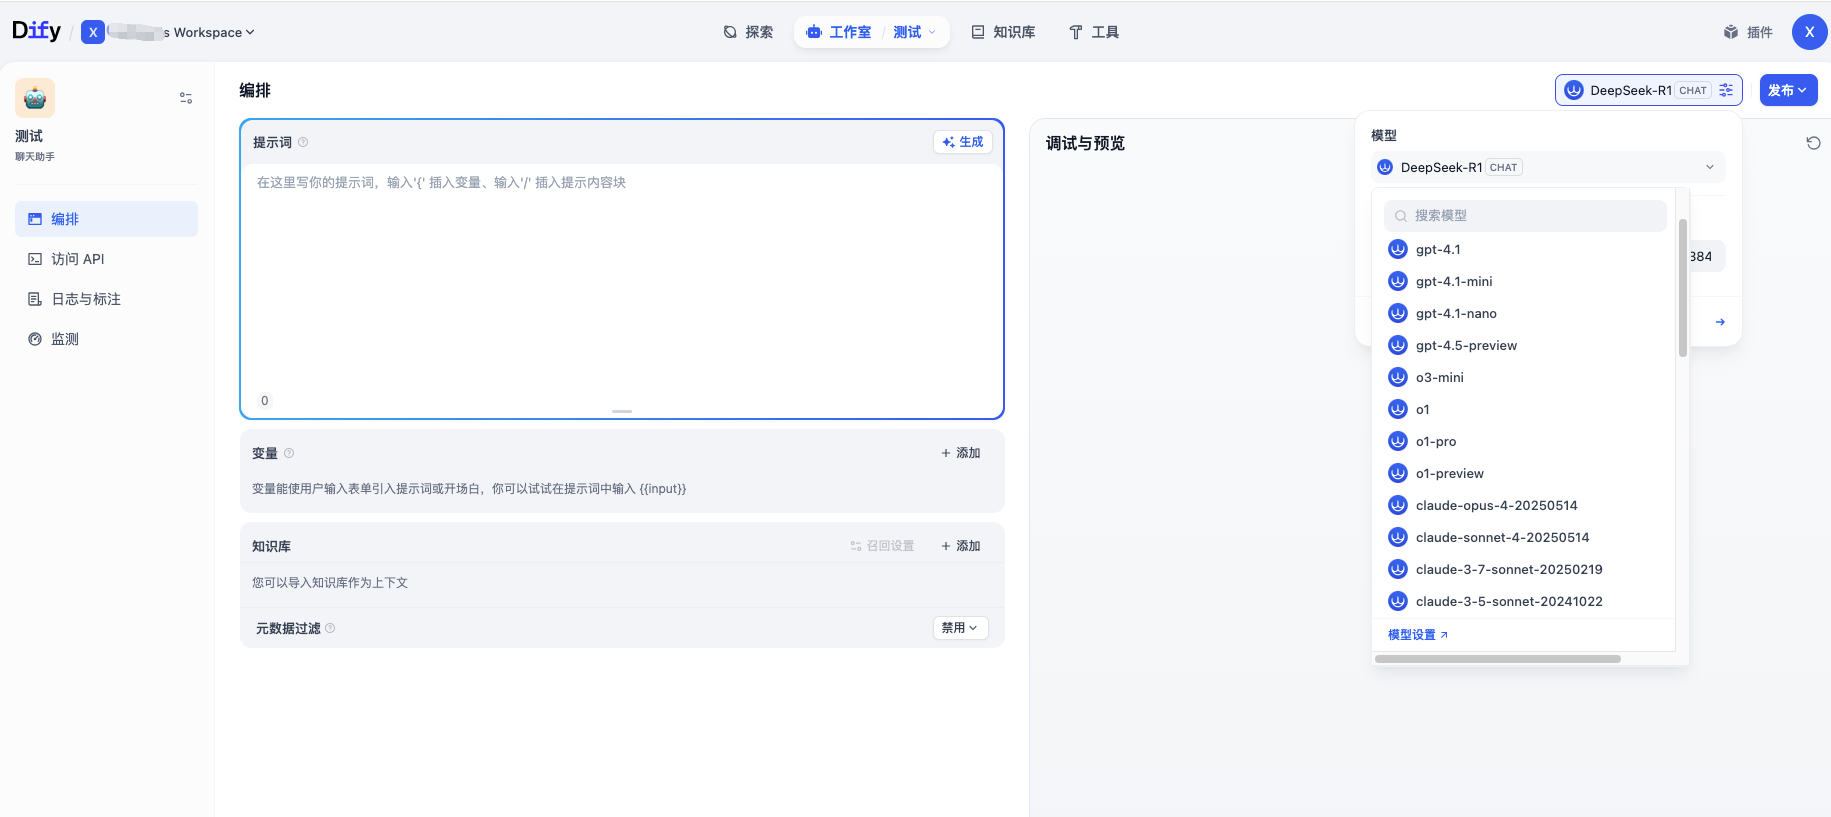The height and width of the screenshot is (817, 1831).
Task: Expand the 测试 app switcher dropdown
Action: tap(915, 32)
